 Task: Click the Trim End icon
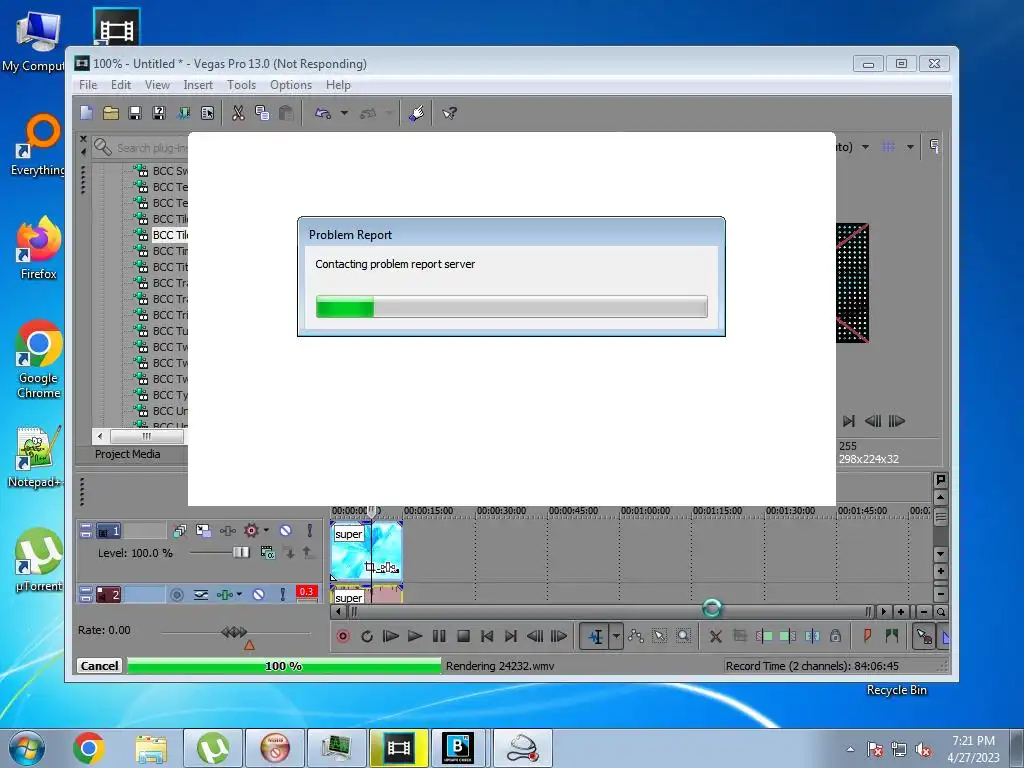point(788,636)
